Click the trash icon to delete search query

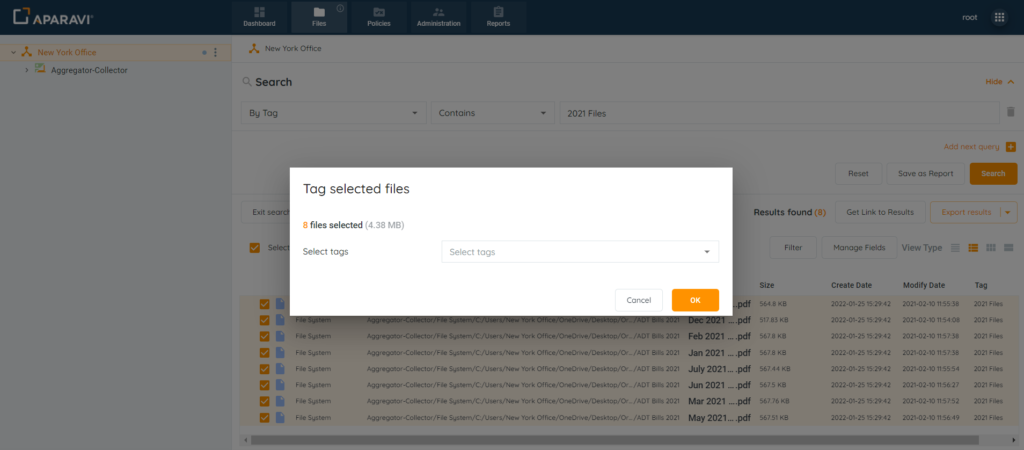pyautogui.click(x=1010, y=113)
